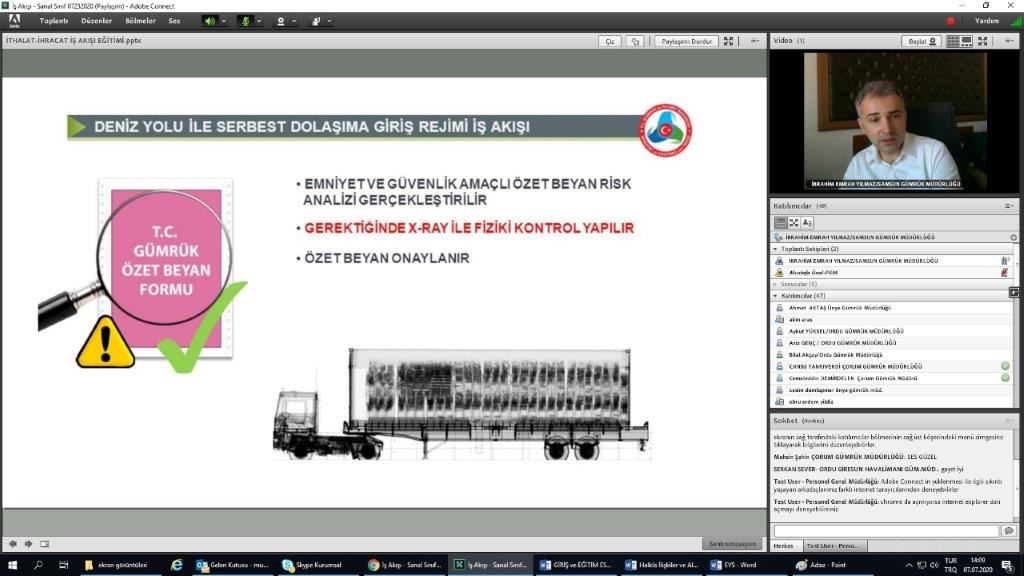This screenshot has height=576, width=1024.
Task: Open the Bölmeler menu
Action: (140, 20)
